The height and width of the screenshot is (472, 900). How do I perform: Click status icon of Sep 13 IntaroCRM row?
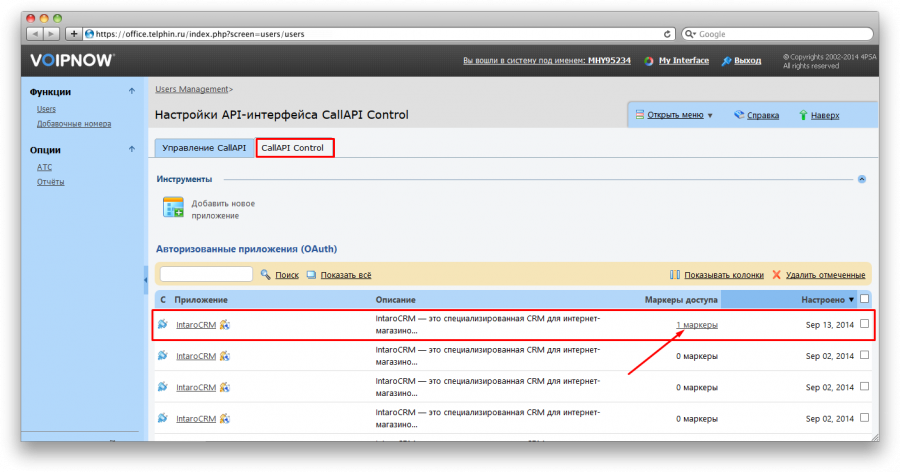(163, 324)
